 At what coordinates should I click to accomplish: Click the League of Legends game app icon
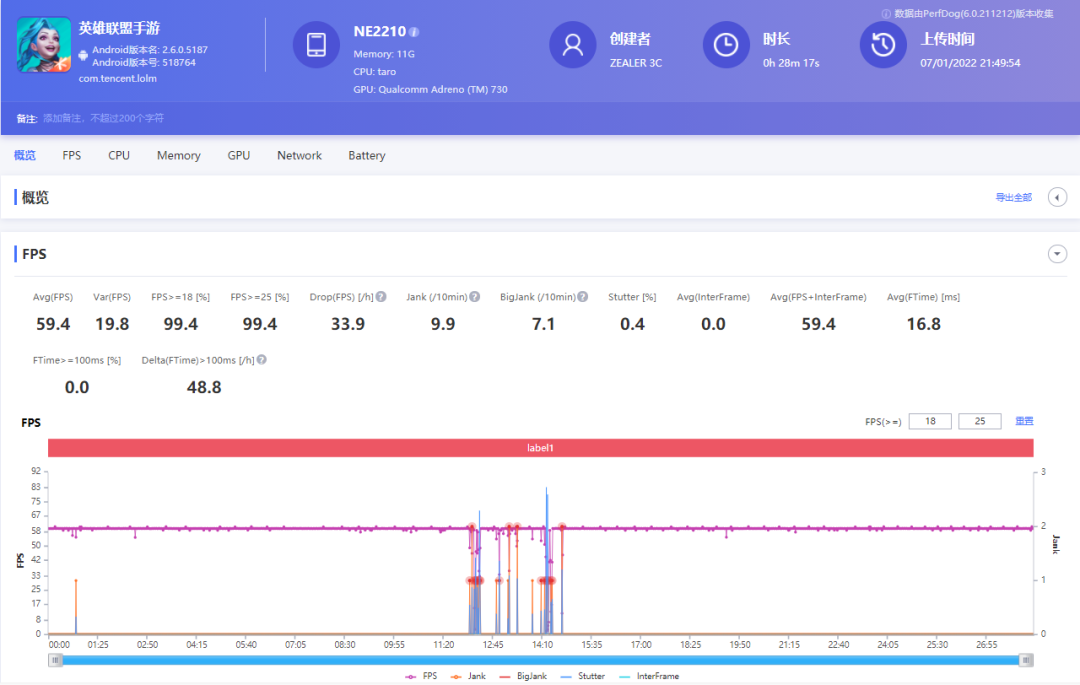point(44,46)
